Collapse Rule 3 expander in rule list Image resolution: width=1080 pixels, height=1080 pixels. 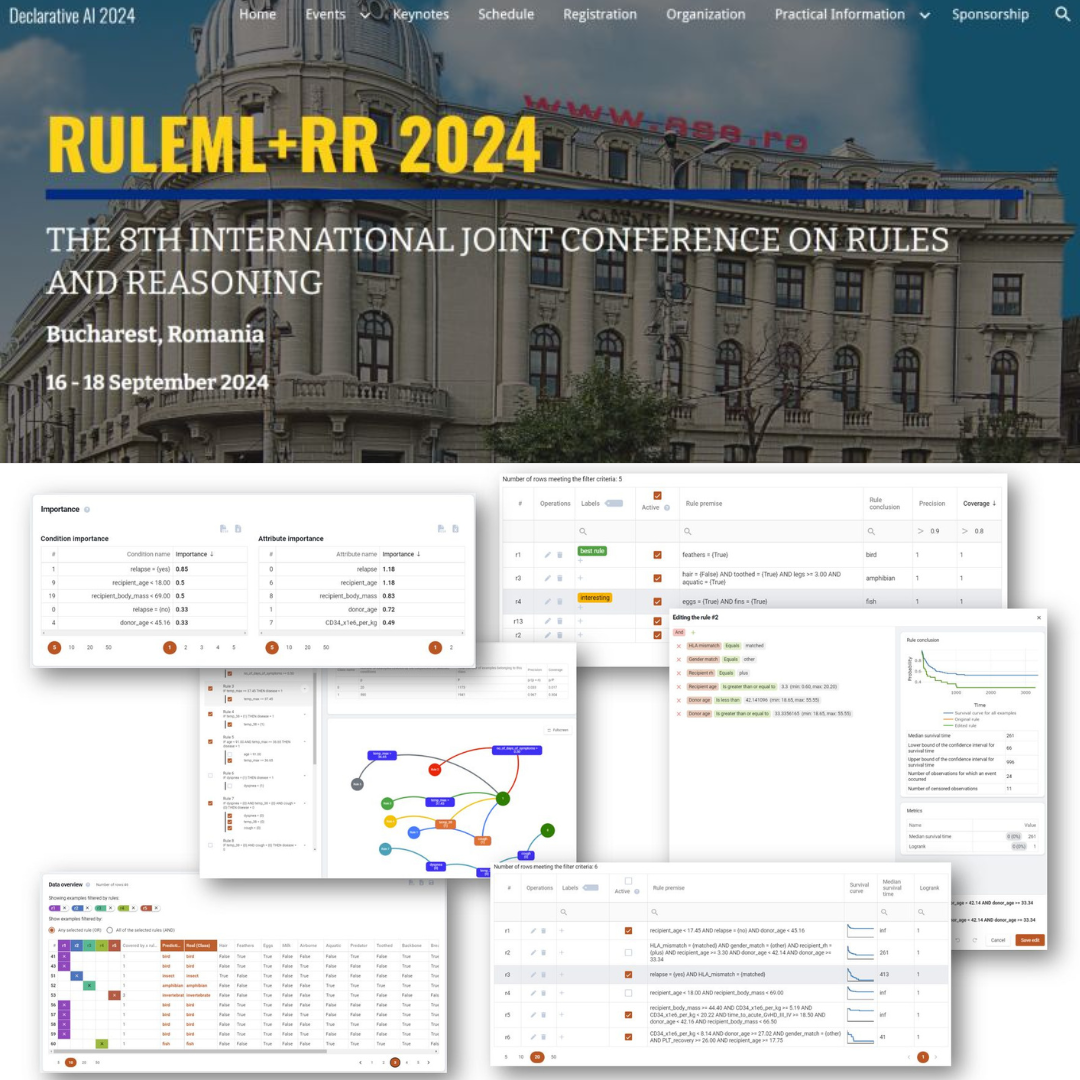click(304, 689)
